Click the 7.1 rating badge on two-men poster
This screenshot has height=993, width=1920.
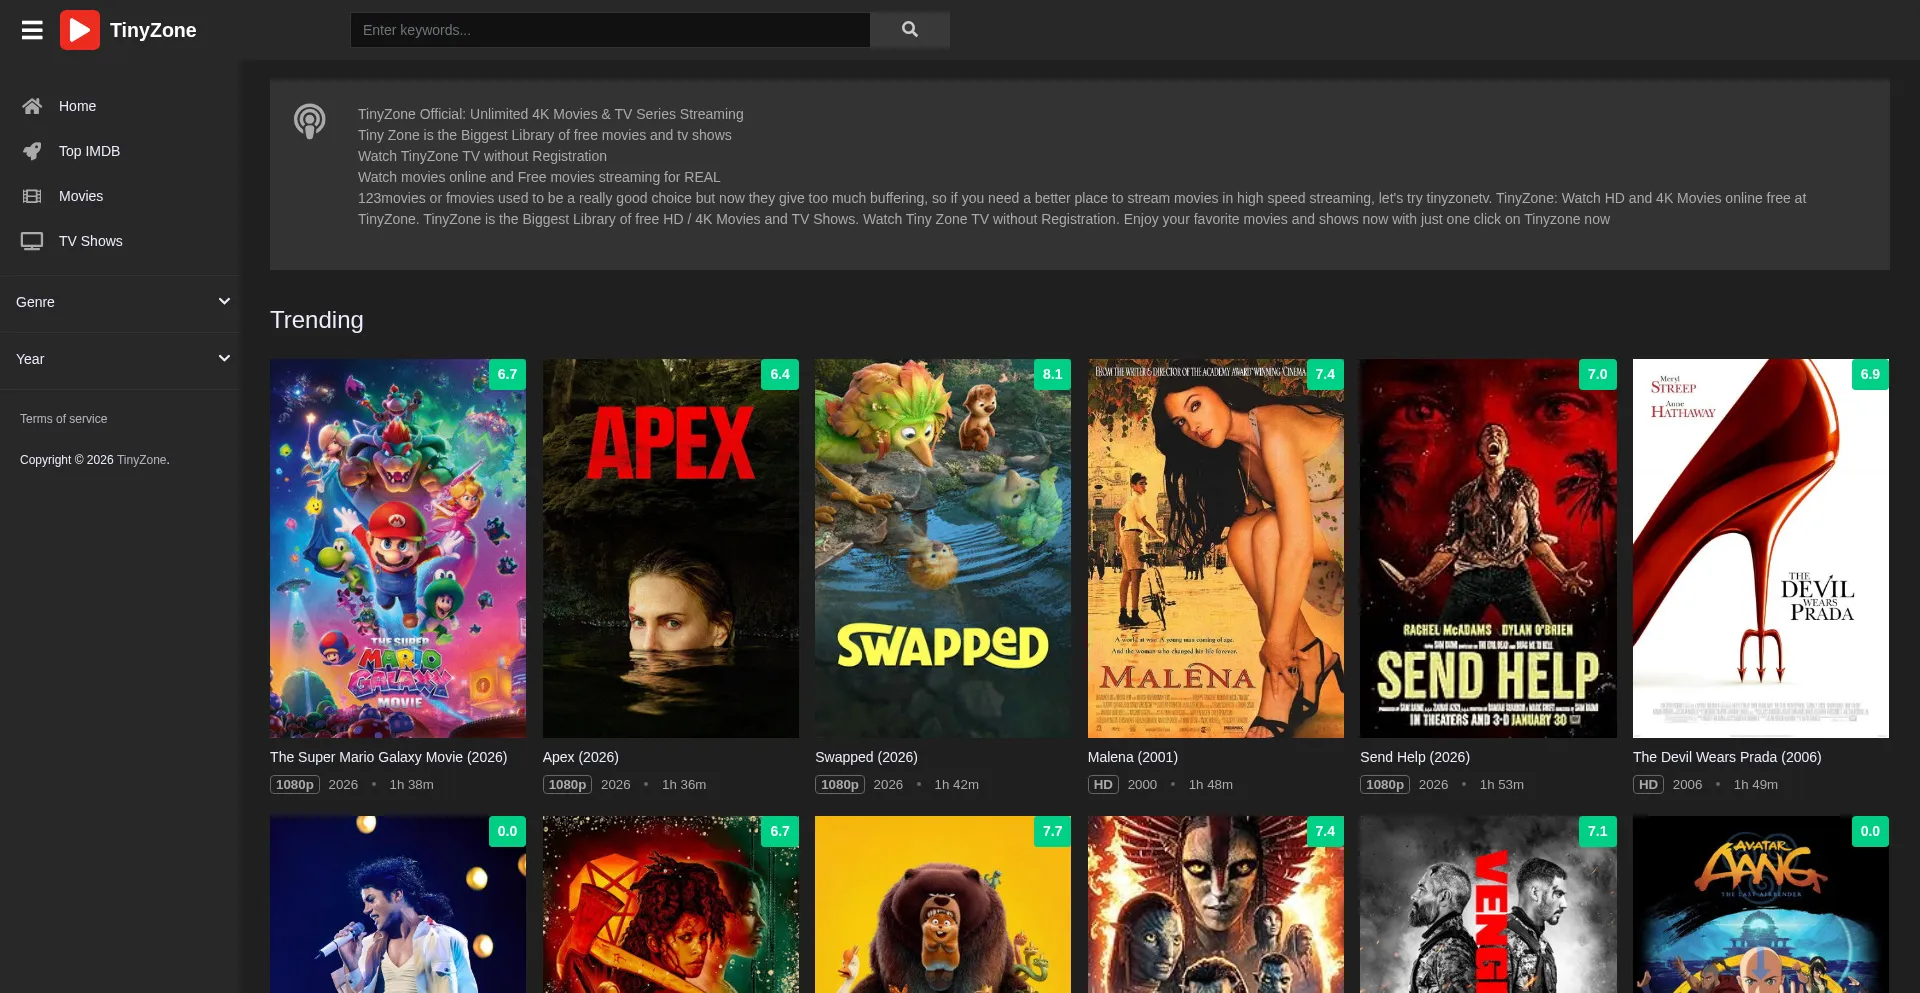(1598, 831)
